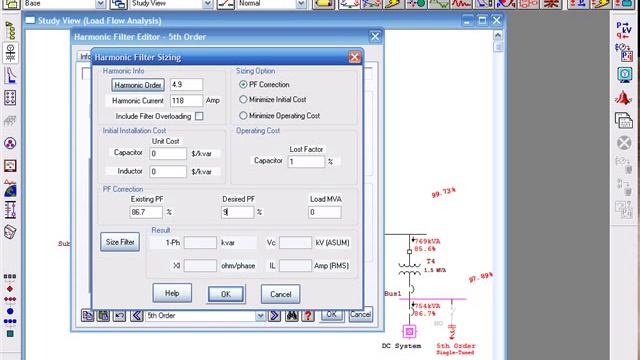Screen dimensions: 640x360
Task: Open the red alert bell view icon
Action: point(624,98)
